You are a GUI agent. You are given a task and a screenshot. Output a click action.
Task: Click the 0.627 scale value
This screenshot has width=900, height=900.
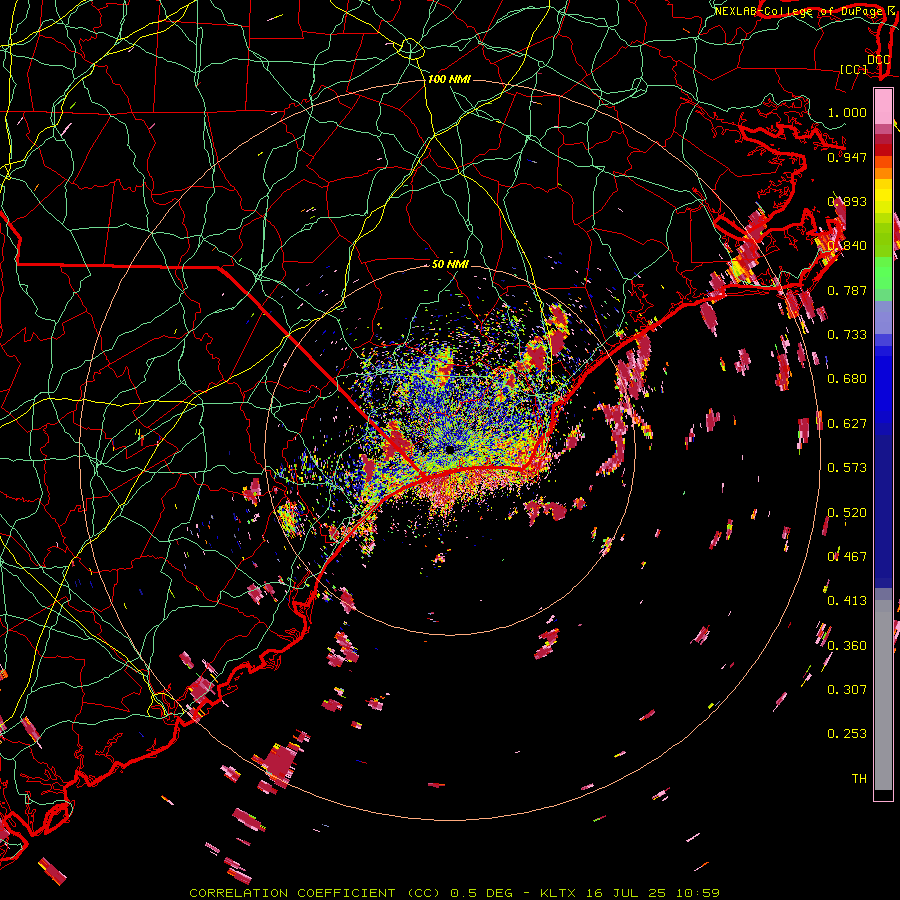[x=847, y=424]
